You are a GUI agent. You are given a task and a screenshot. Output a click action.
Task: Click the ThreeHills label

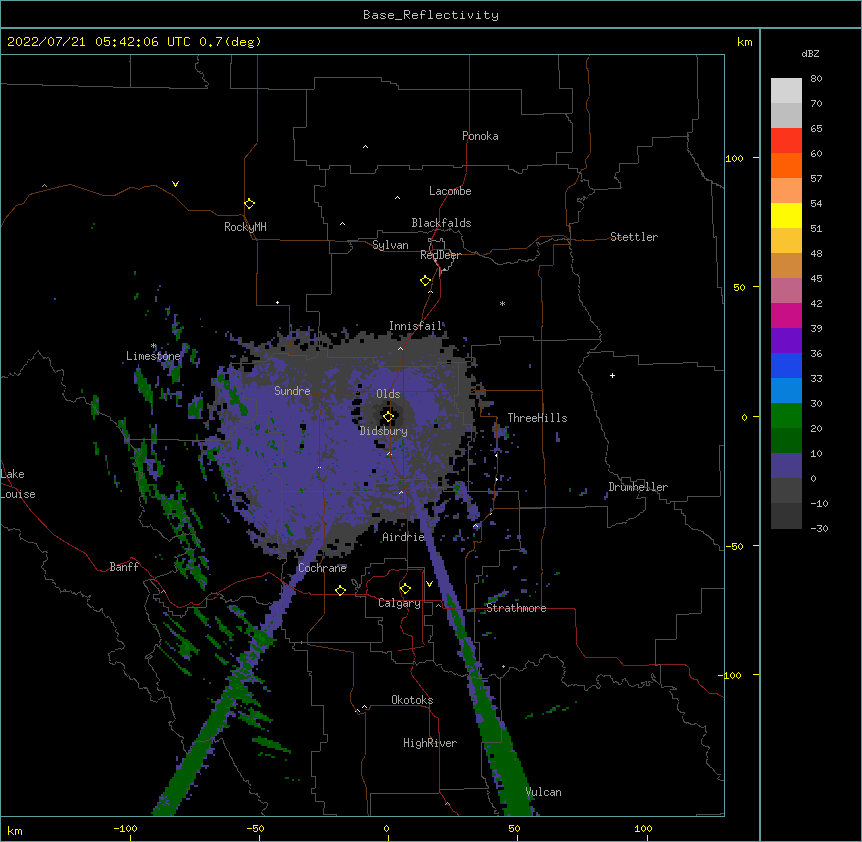pyautogui.click(x=537, y=418)
